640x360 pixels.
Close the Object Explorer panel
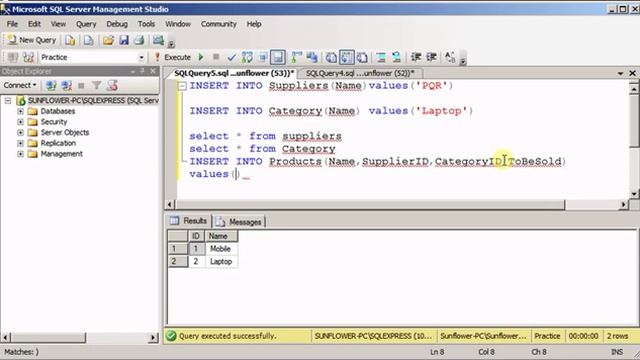(x=153, y=71)
